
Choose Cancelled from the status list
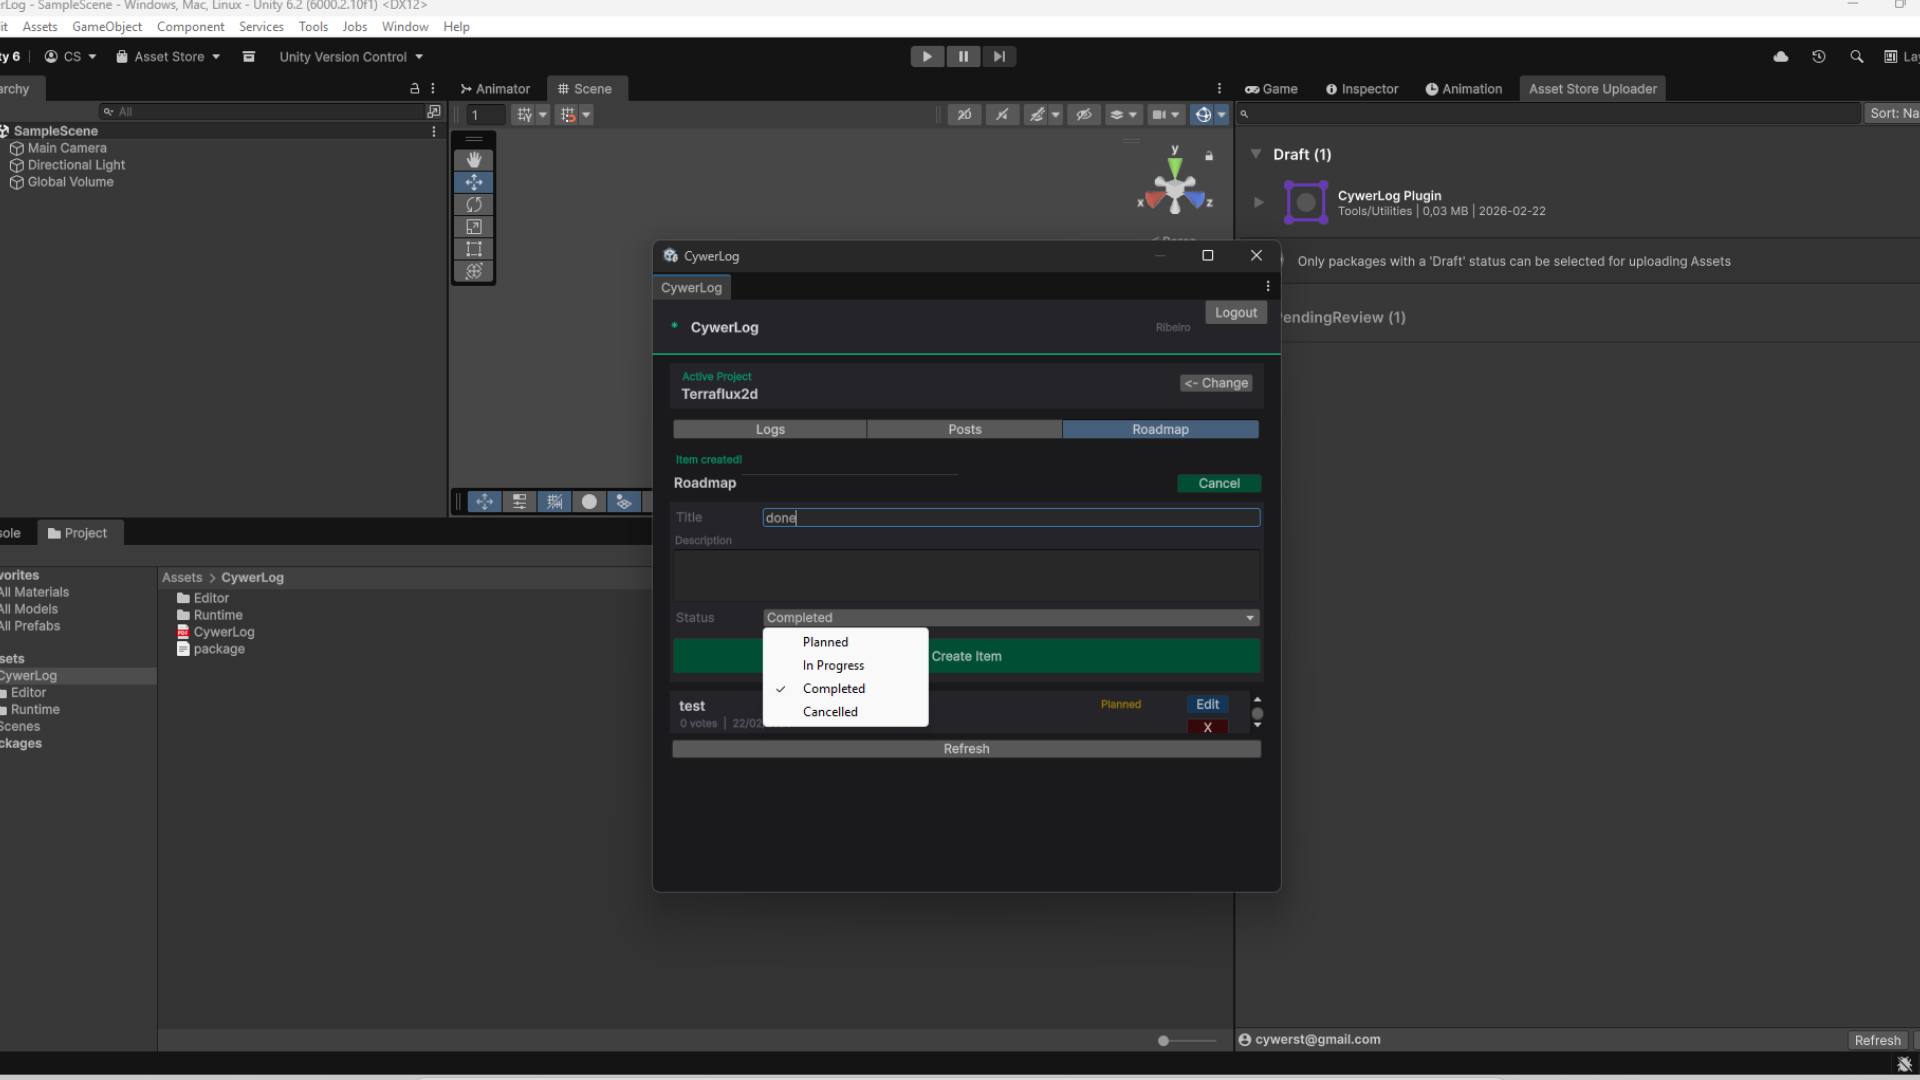click(830, 712)
